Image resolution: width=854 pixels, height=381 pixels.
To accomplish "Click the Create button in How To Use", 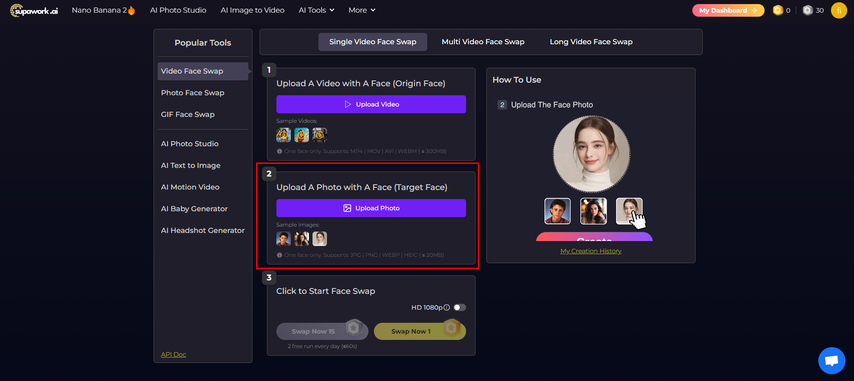I will click(594, 237).
